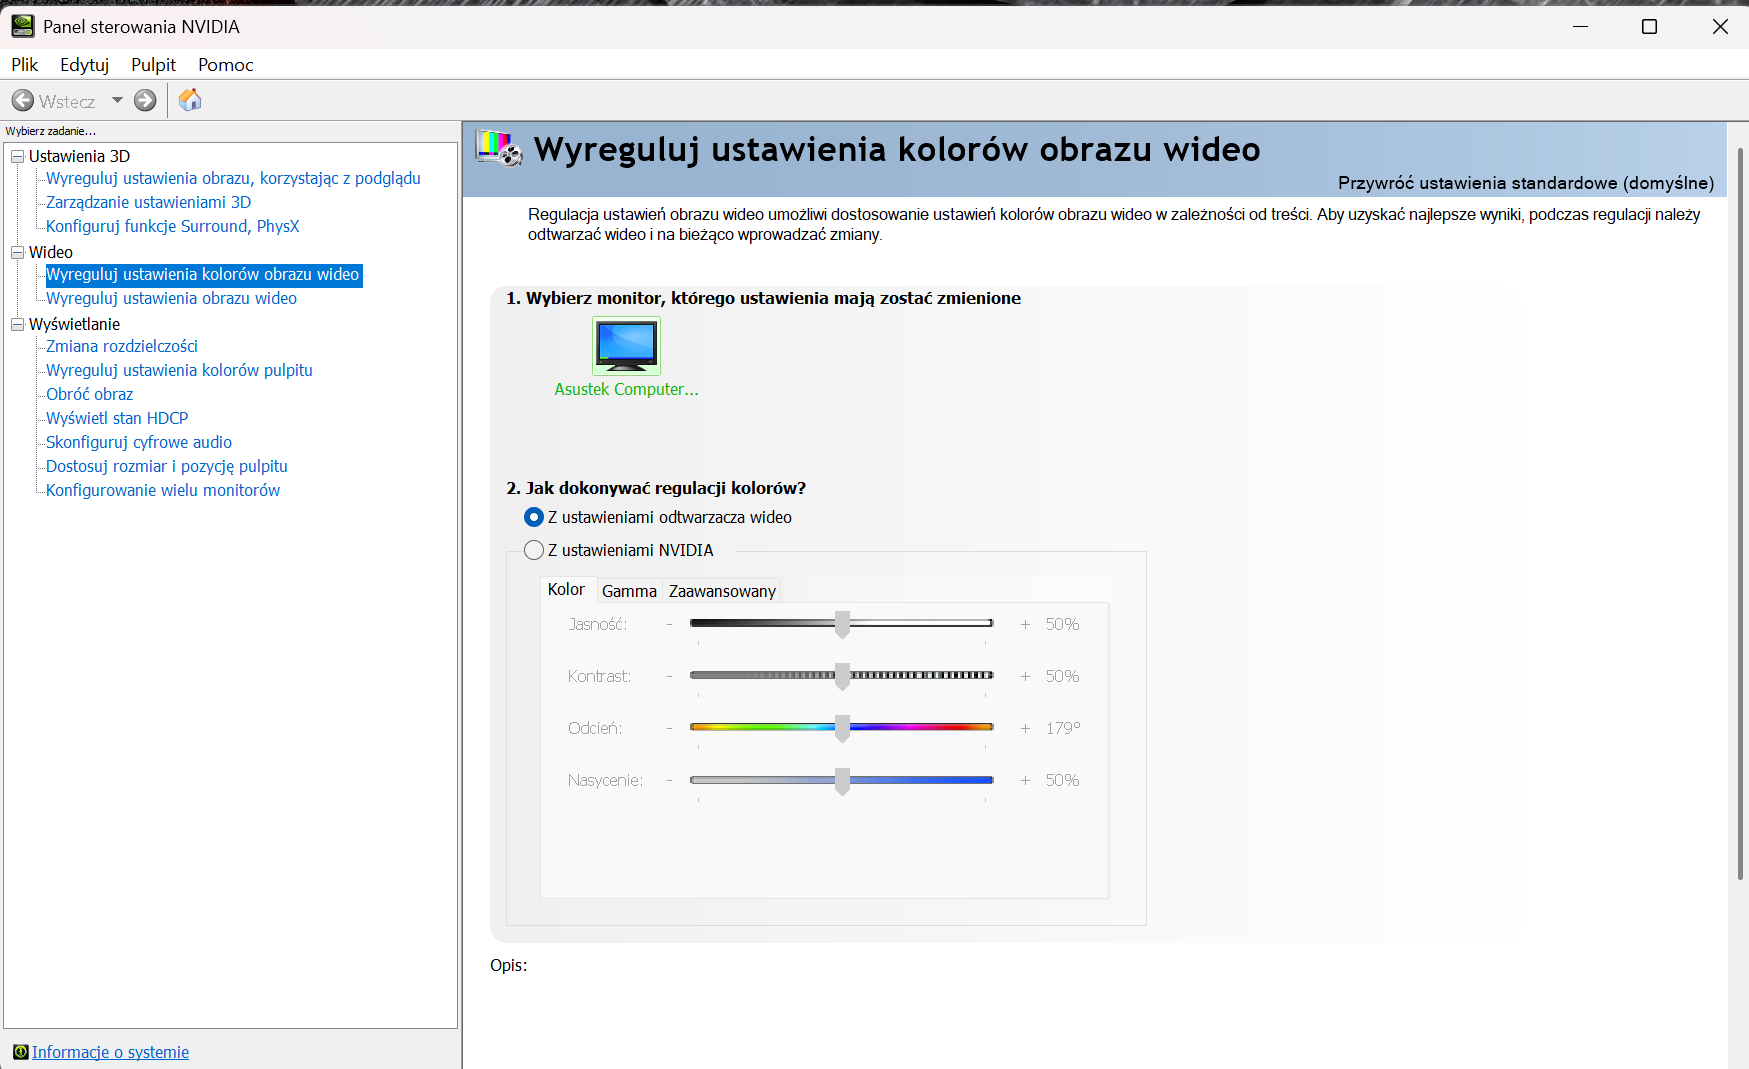Click the Odcień hue slider thumb
1749x1069 pixels.
843,729
